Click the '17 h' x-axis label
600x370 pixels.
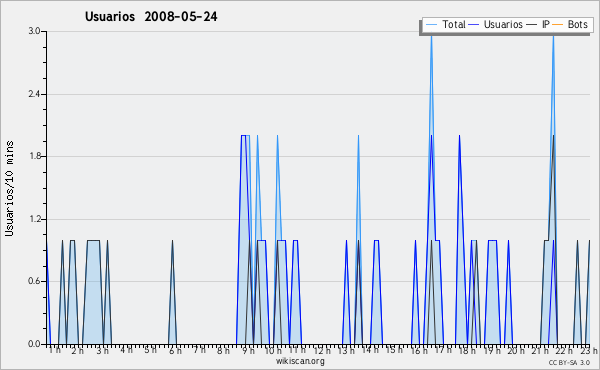pyautogui.click(x=443, y=350)
